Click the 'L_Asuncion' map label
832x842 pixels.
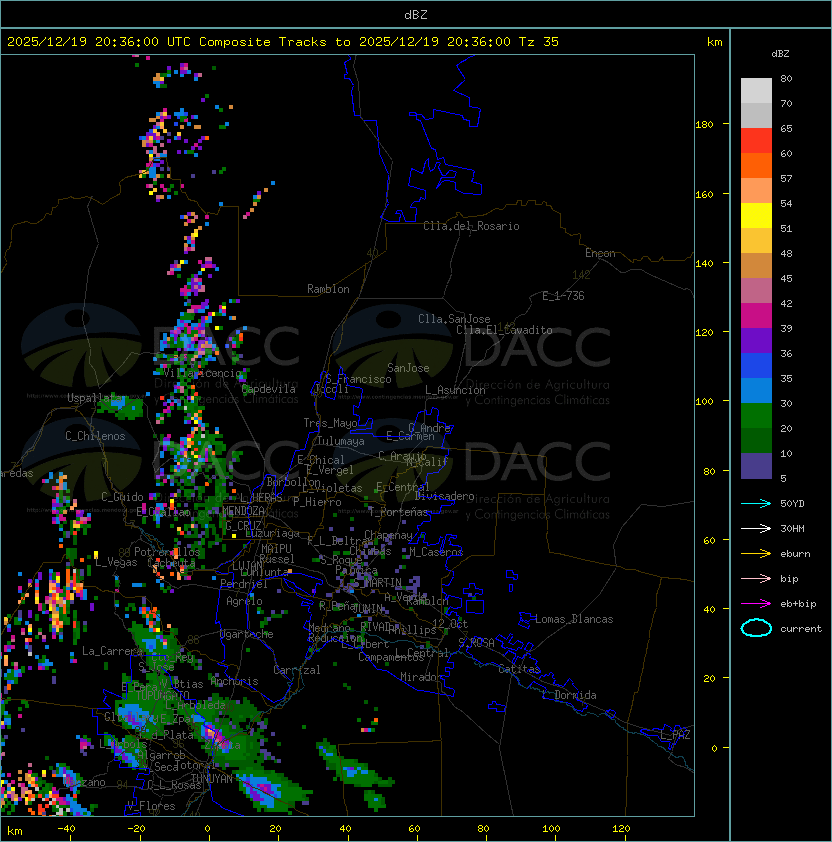coord(455,390)
